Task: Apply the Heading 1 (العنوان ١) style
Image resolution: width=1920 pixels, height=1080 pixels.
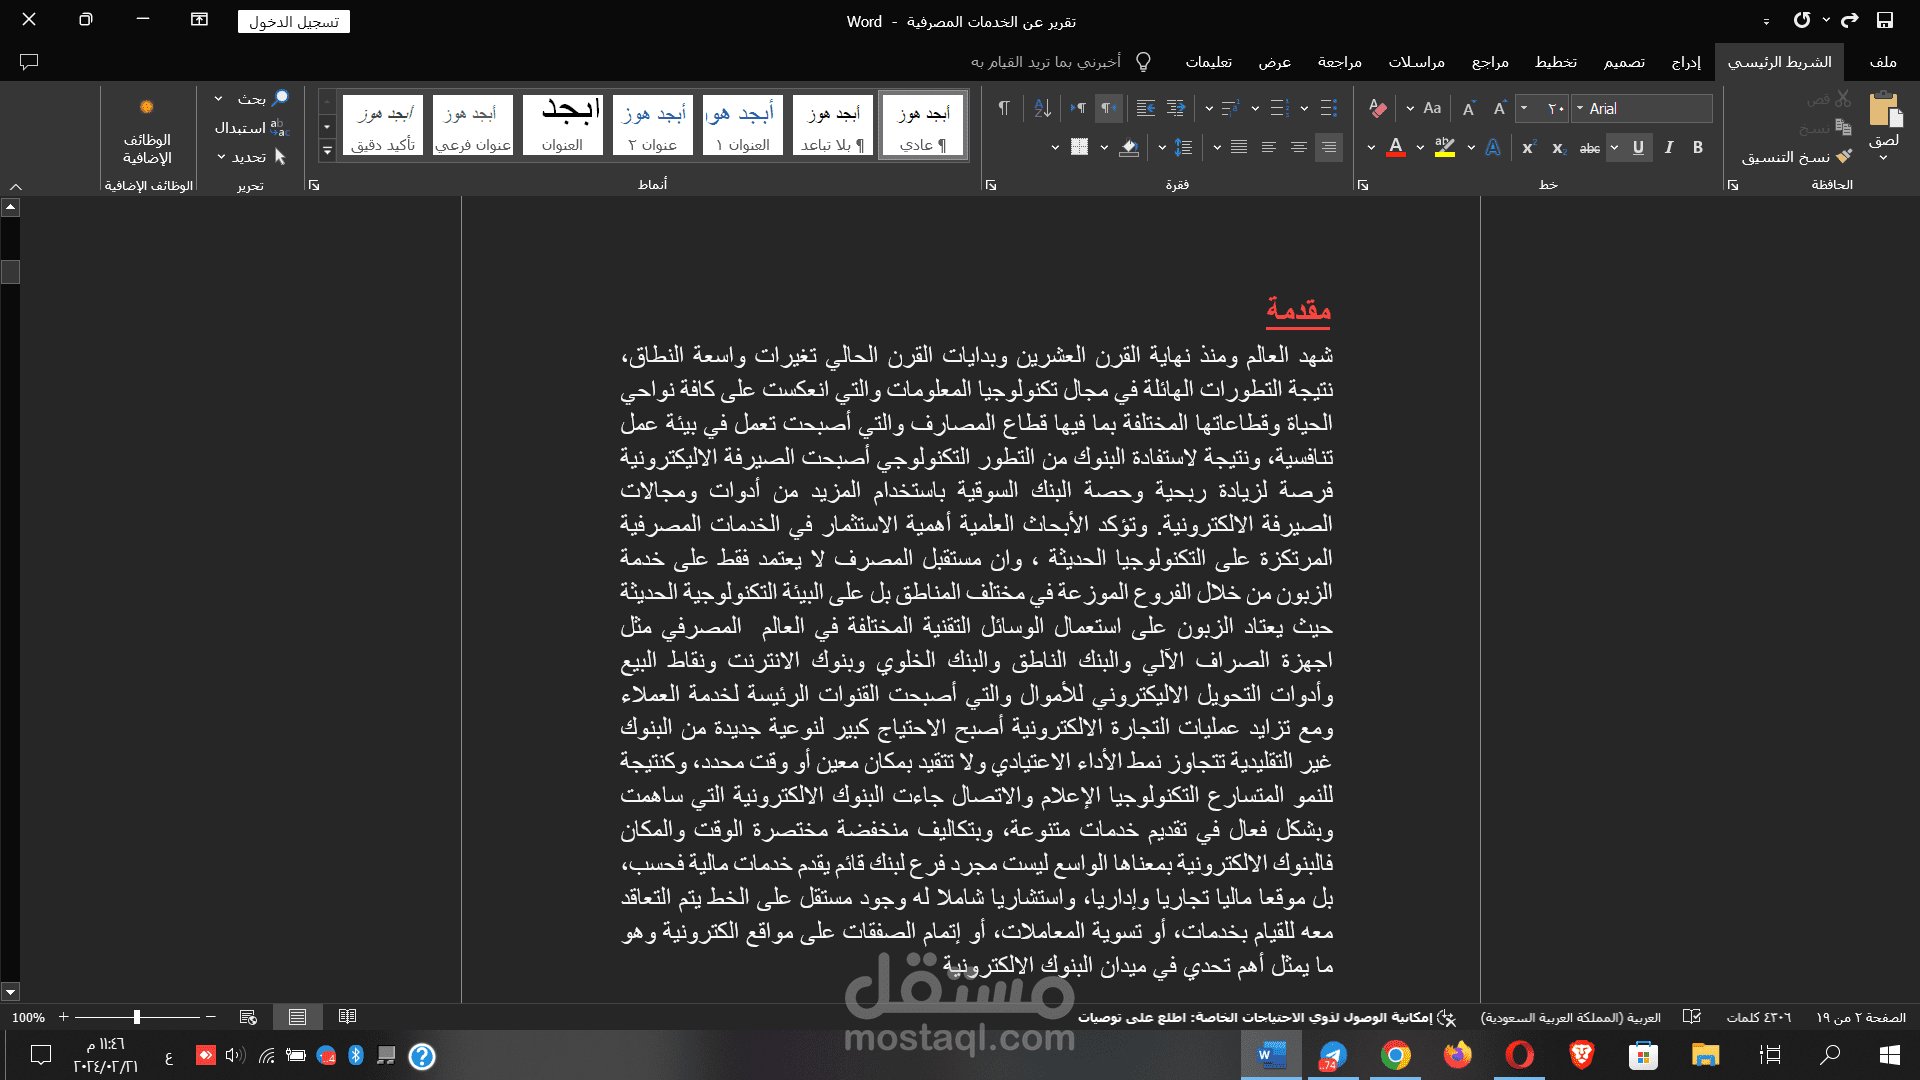Action: pyautogui.click(x=743, y=125)
